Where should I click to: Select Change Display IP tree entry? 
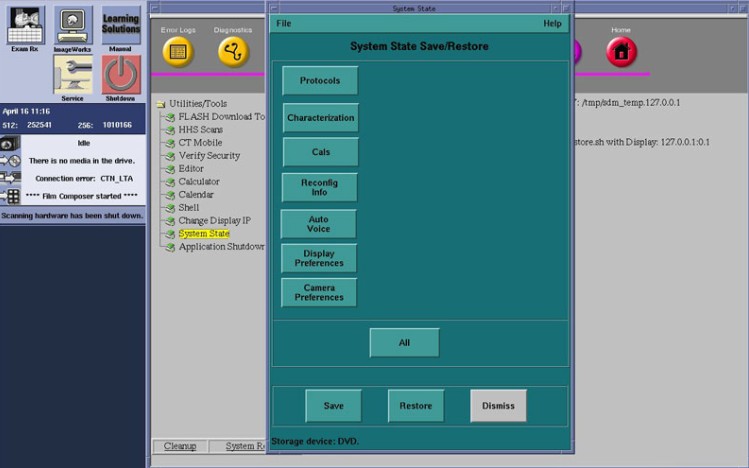[214, 221]
